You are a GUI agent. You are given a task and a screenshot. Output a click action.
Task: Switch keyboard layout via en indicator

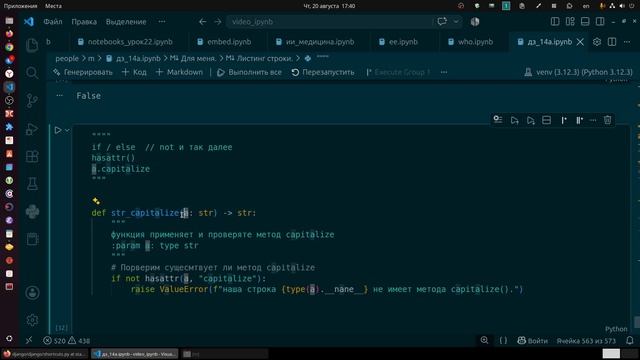[586, 6]
